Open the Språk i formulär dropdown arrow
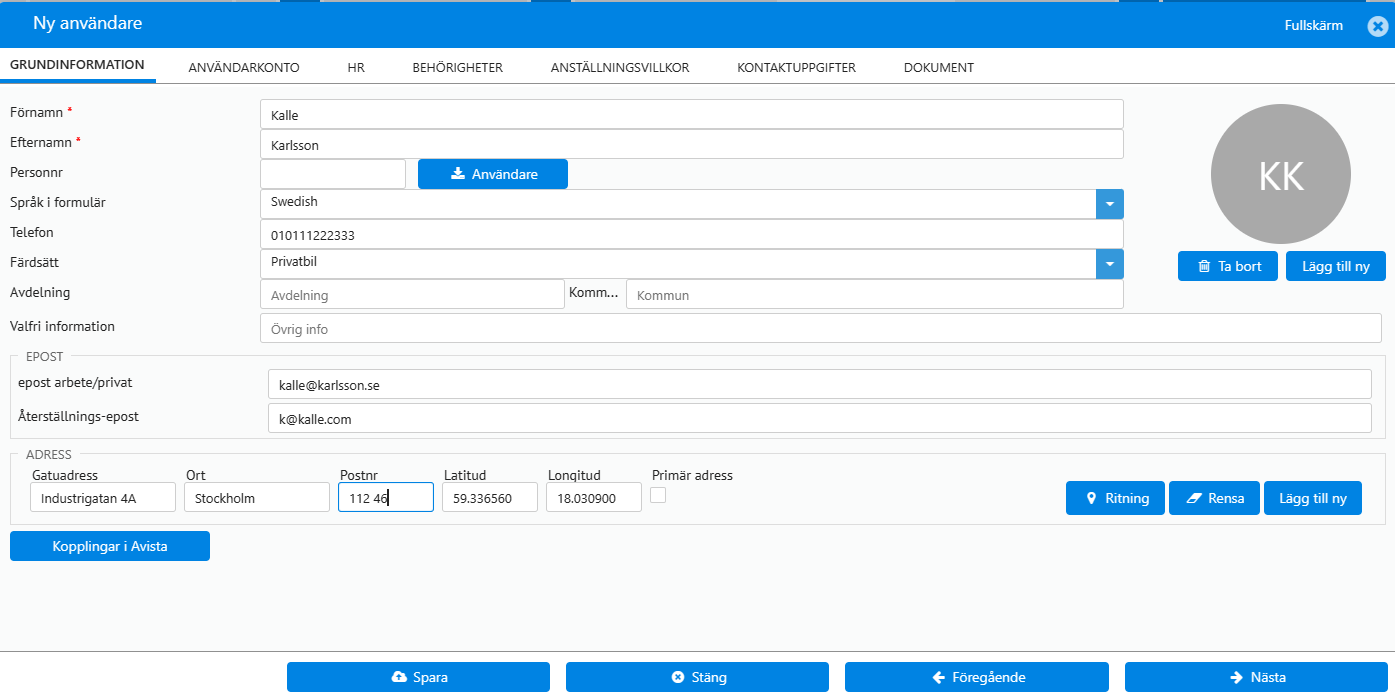The width and height of the screenshot is (1395, 699). tap(1109, 204)
